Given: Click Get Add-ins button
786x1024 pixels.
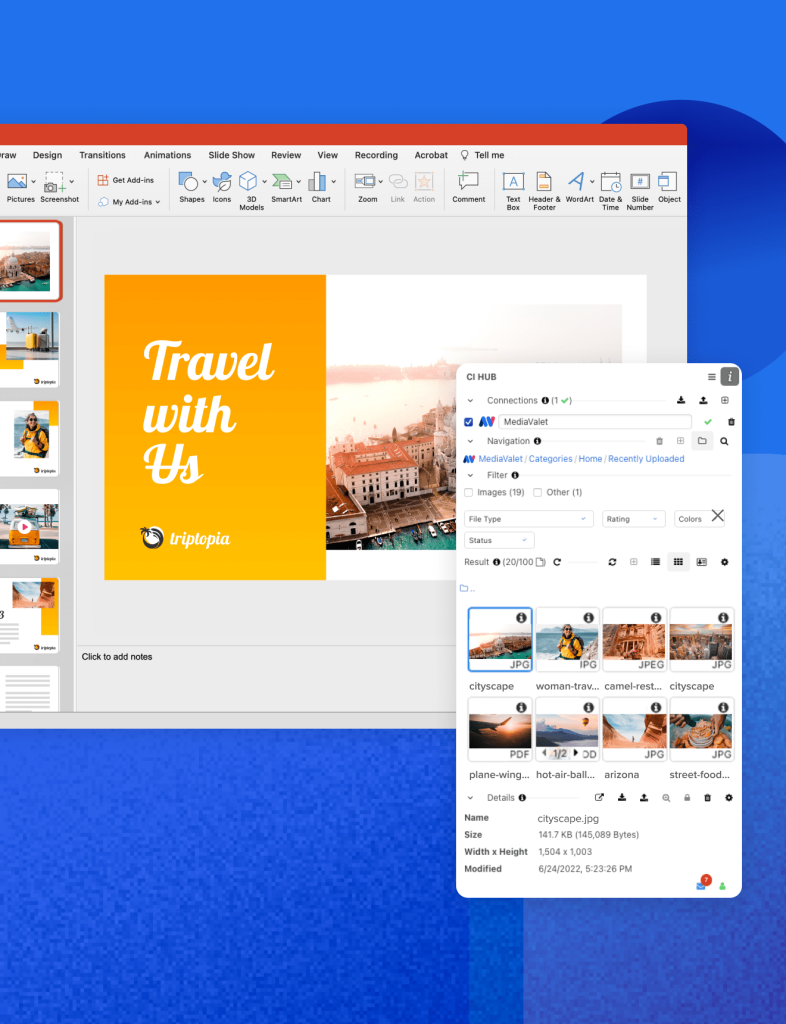Looking at the screenshot, I should pyautogui.click(x=126, y=180).
